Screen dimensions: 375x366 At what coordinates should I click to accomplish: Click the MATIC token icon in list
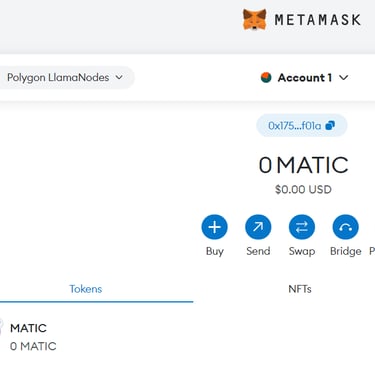pyautogui.click(x=1, y=327)
